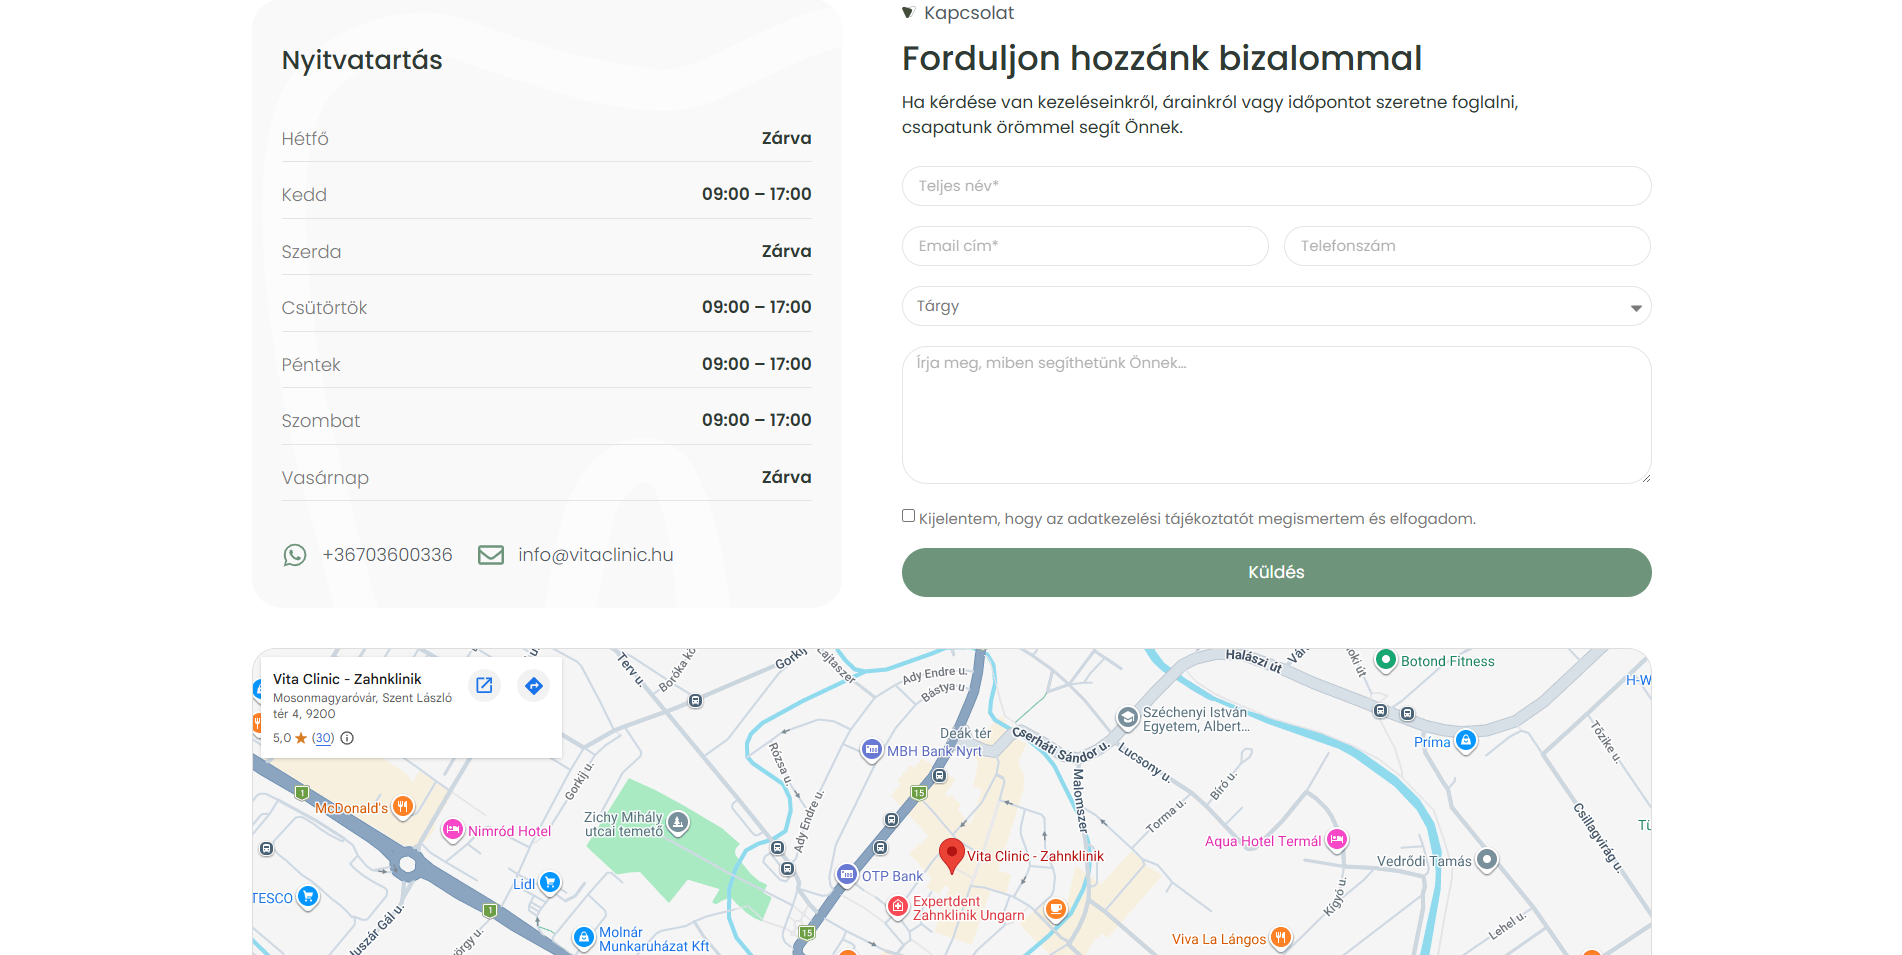The height and width of the screenshot is (955, 1902).
Task: Accept the data privacy policy checkbox
Action: pyautogui.click(x=908, y=516)
